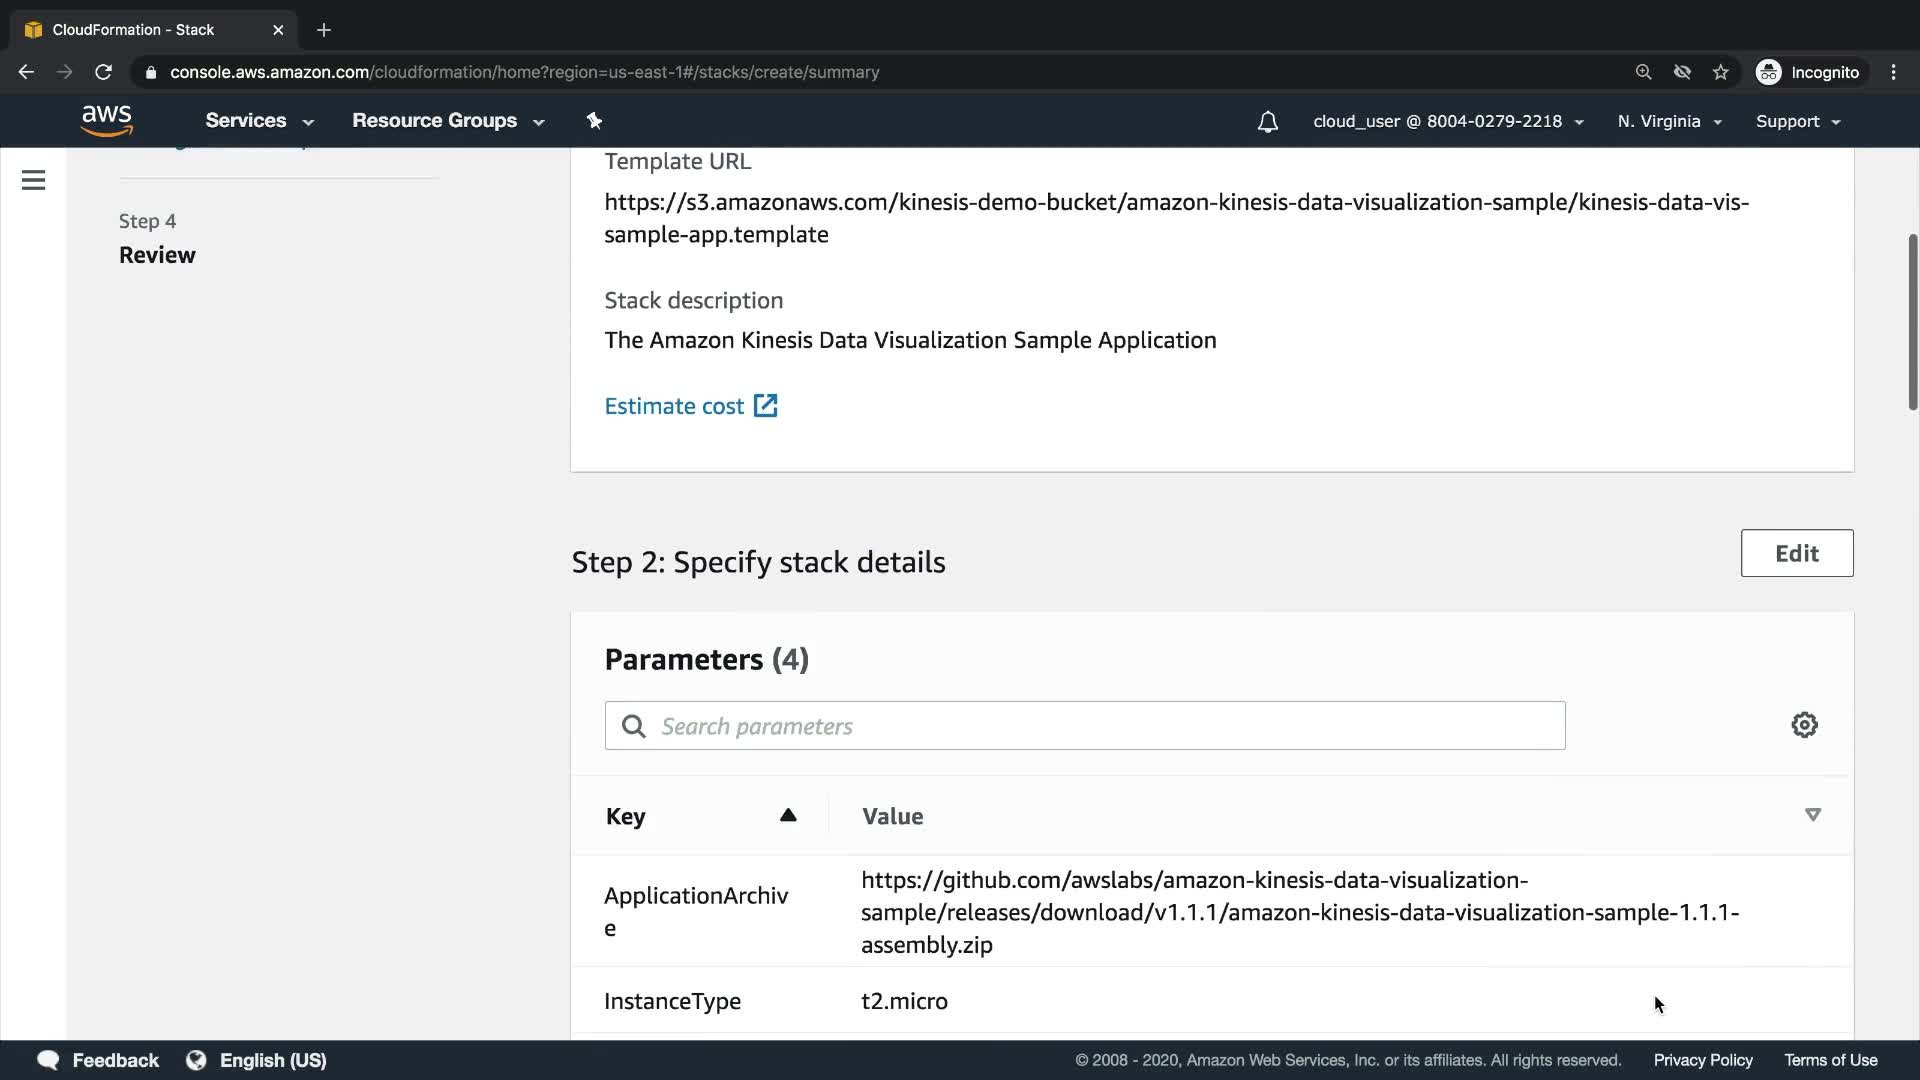Expand the Services dropdown
Screen dimensions: 1920x1080
point(259,121)
